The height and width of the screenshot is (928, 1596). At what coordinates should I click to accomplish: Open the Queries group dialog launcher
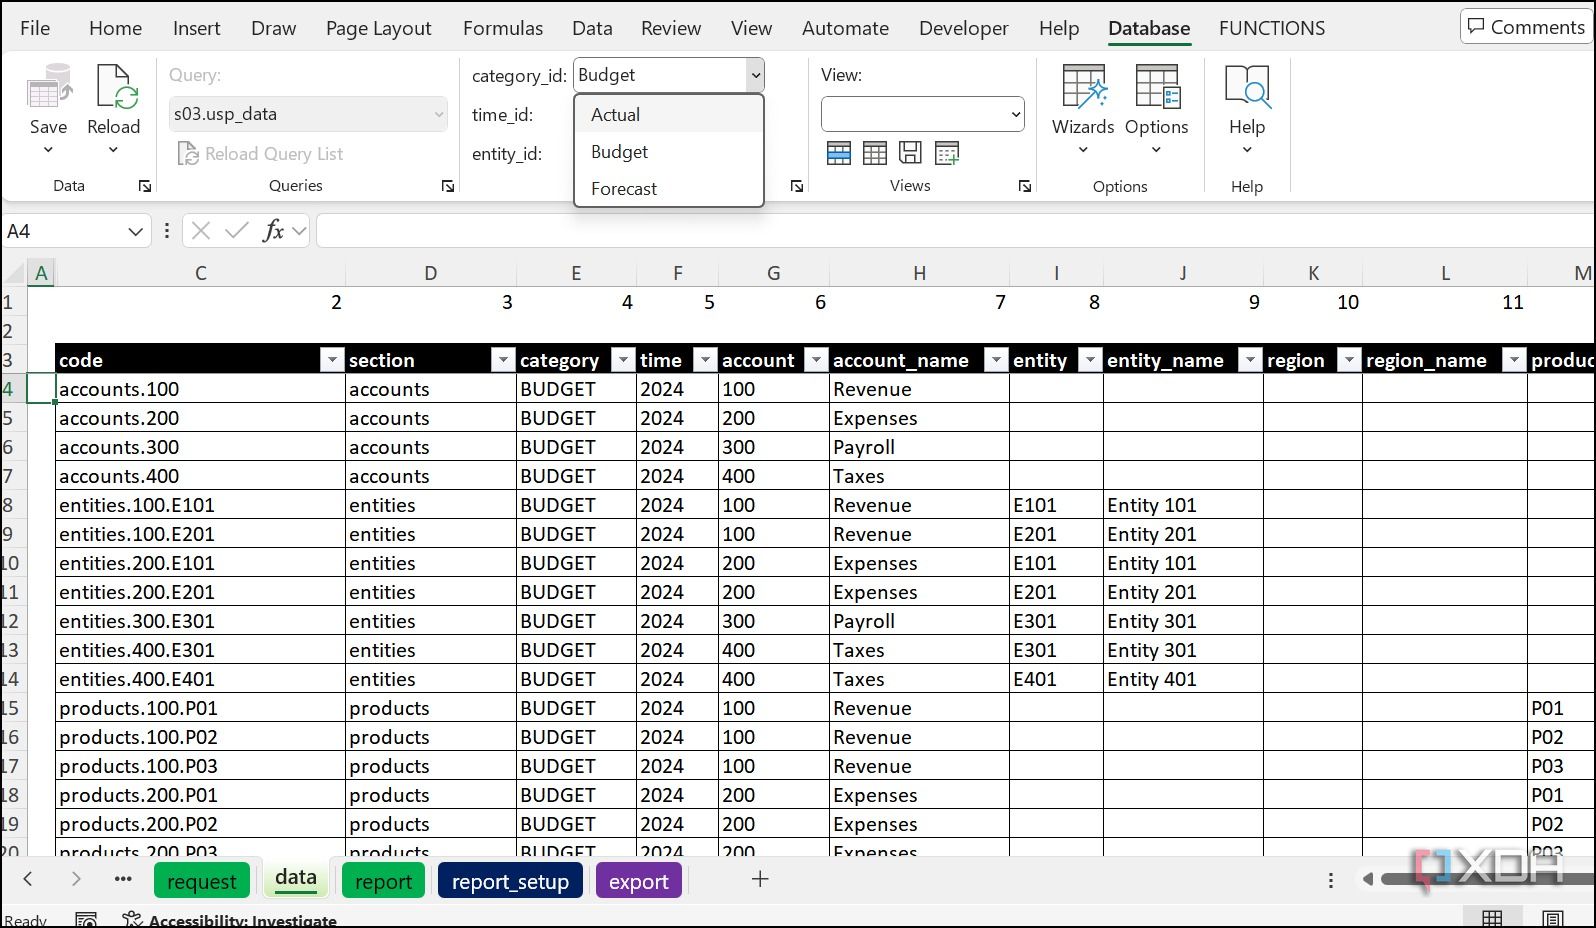click(448, 186)
